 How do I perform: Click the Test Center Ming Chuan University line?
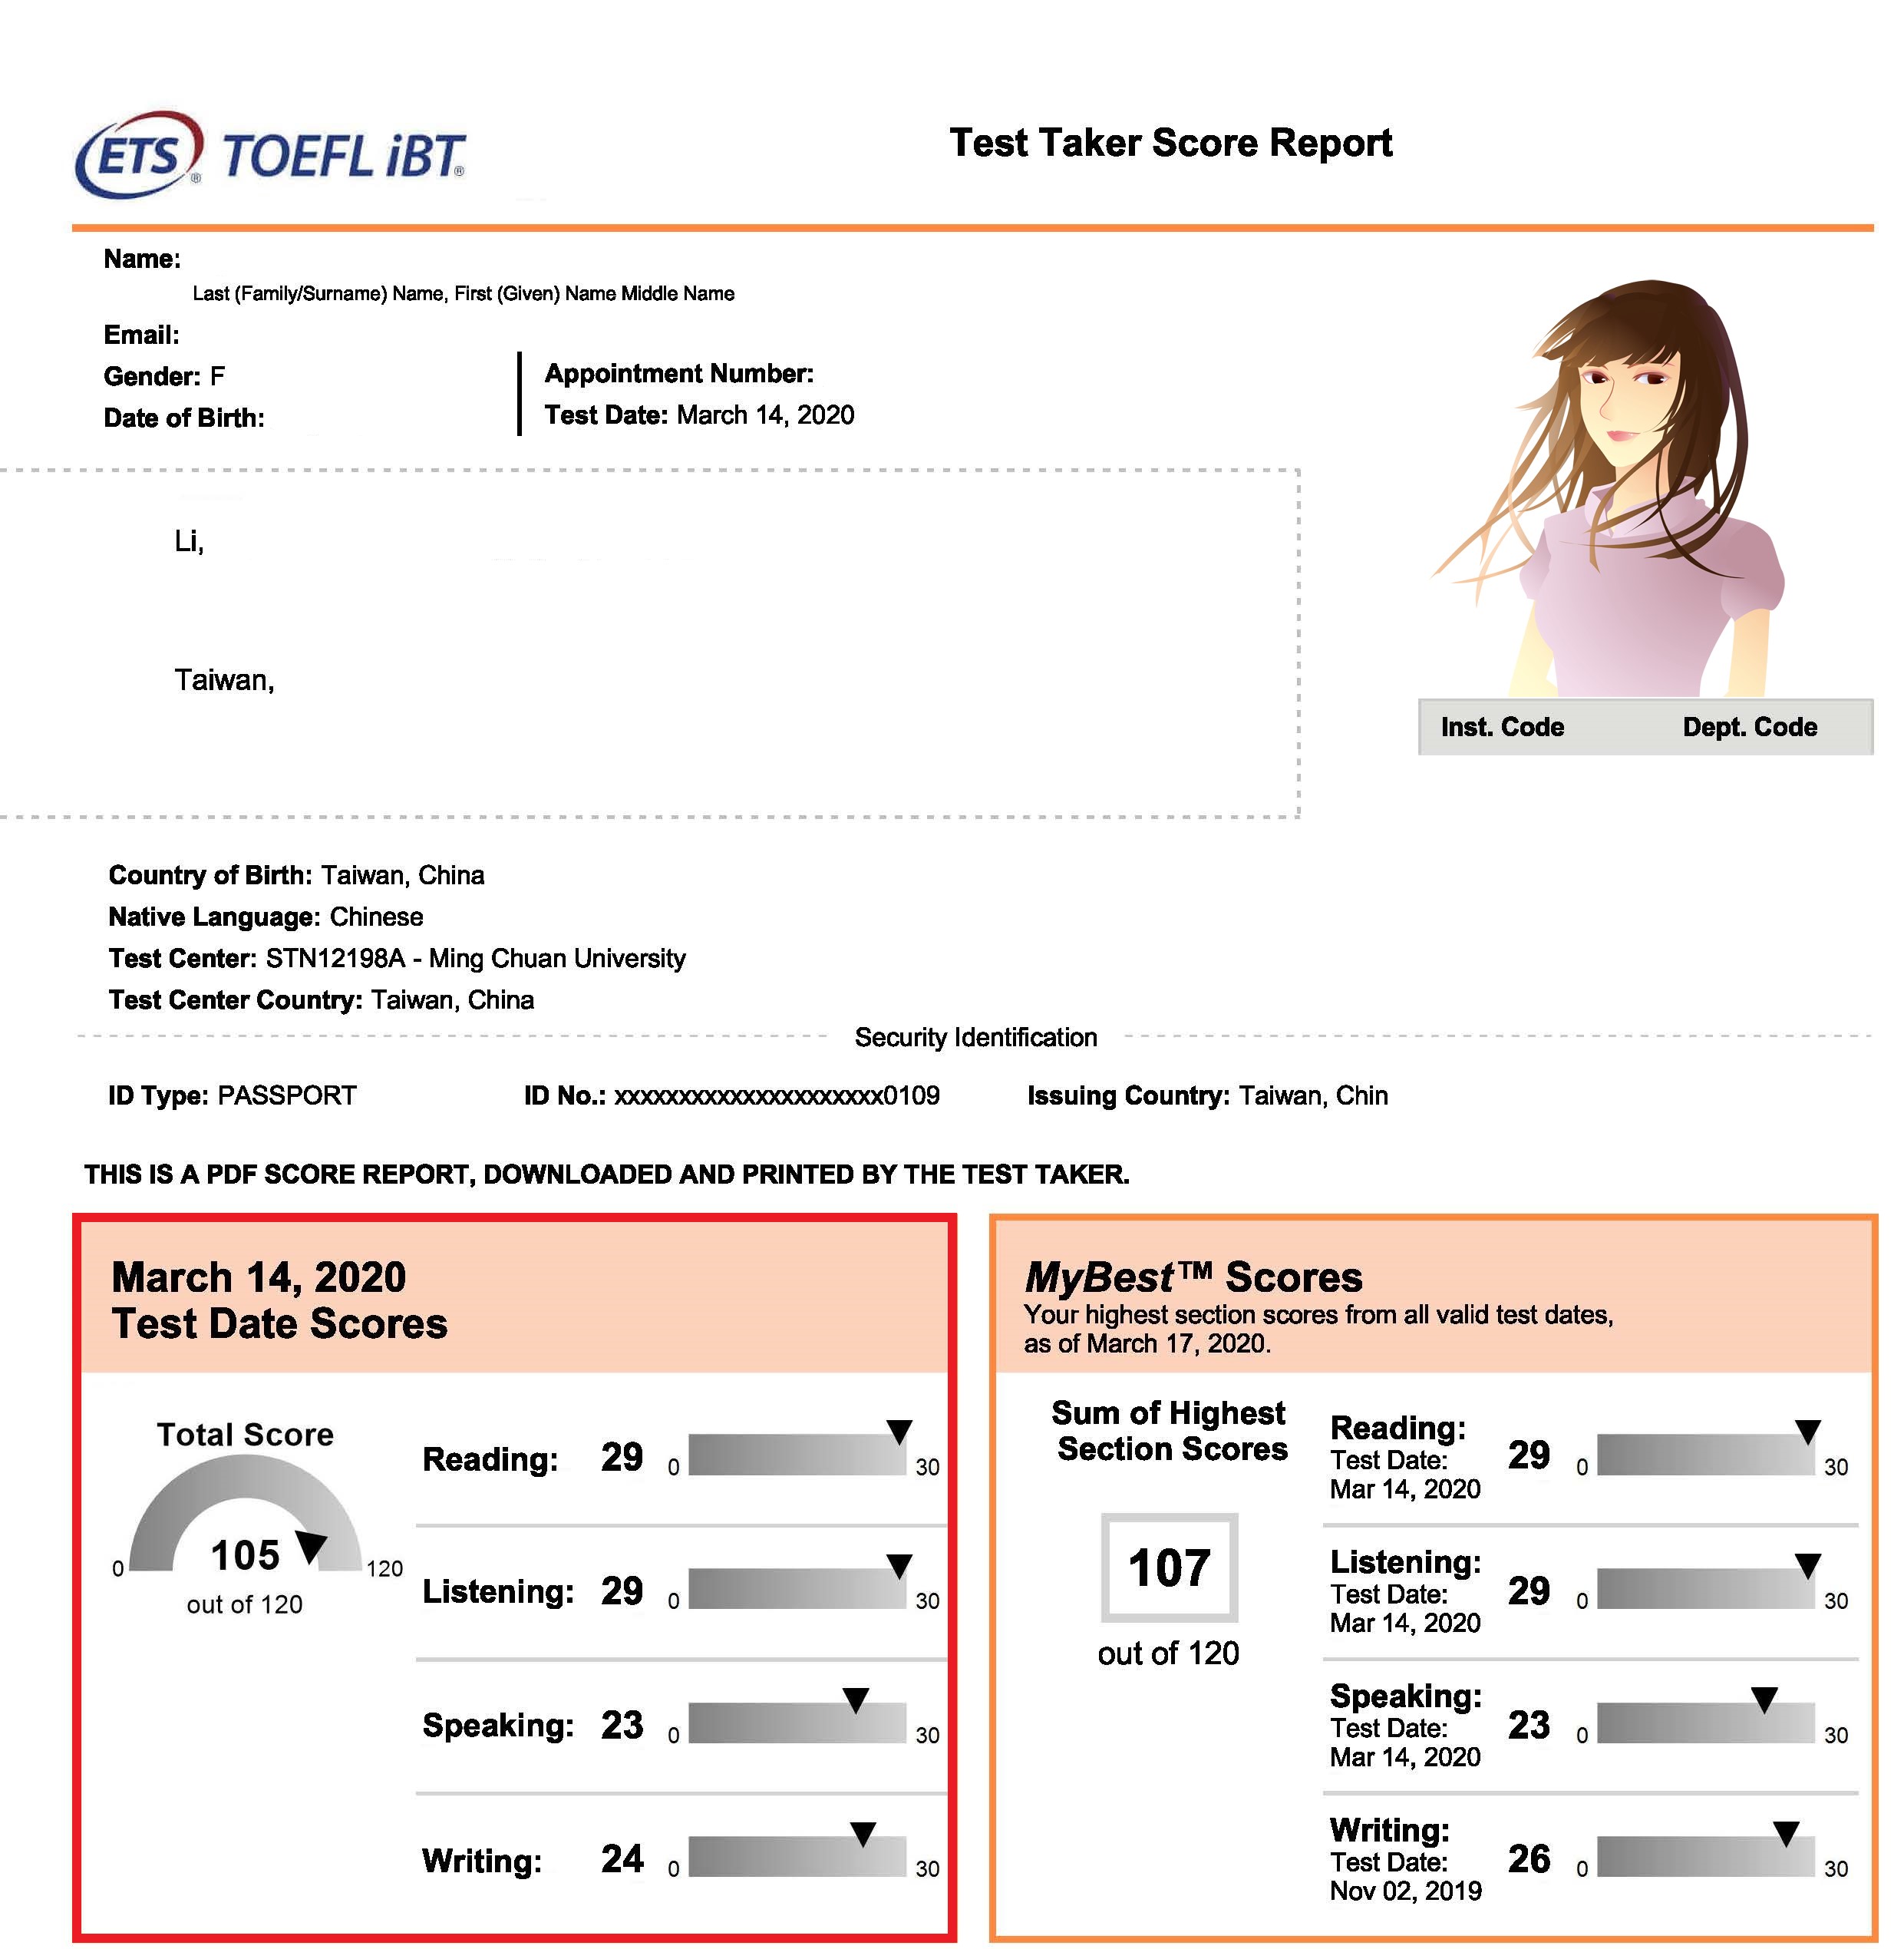[x=397, y=958]
